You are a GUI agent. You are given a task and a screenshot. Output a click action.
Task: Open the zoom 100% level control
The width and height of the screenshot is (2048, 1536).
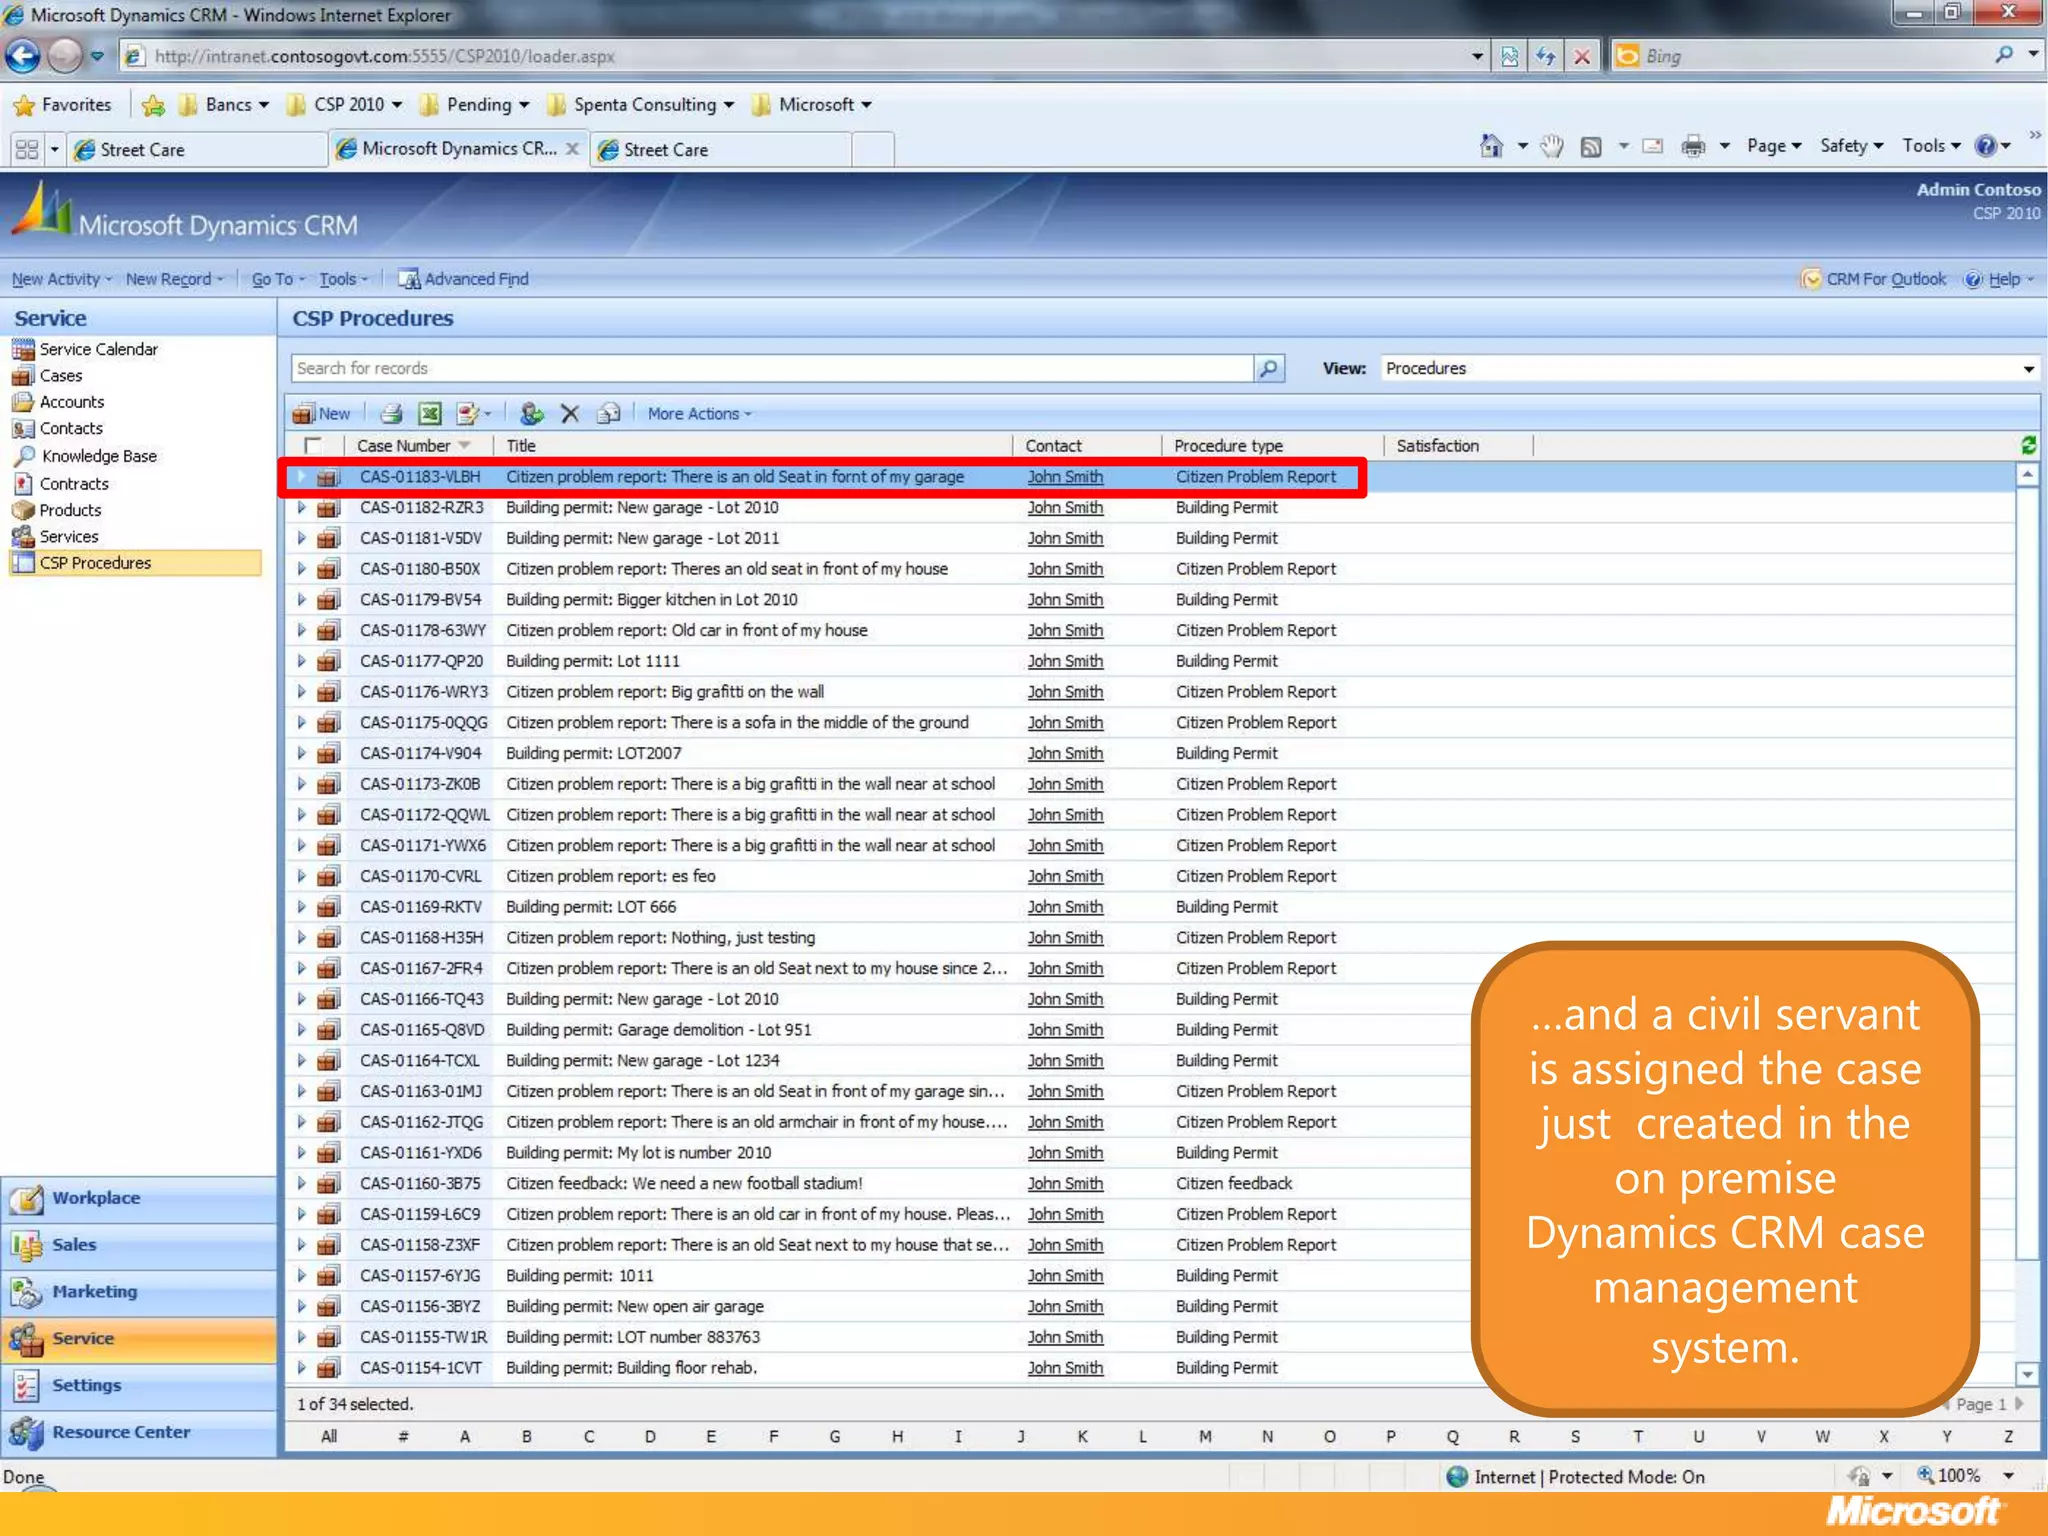coord(1965,1476)
